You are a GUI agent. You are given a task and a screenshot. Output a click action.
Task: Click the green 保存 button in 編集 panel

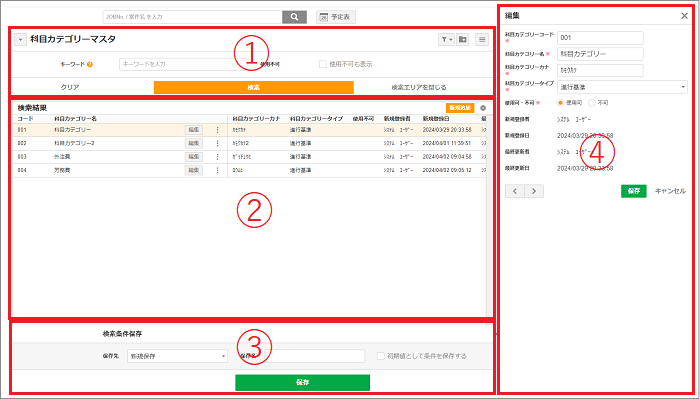tap(634, 191)
